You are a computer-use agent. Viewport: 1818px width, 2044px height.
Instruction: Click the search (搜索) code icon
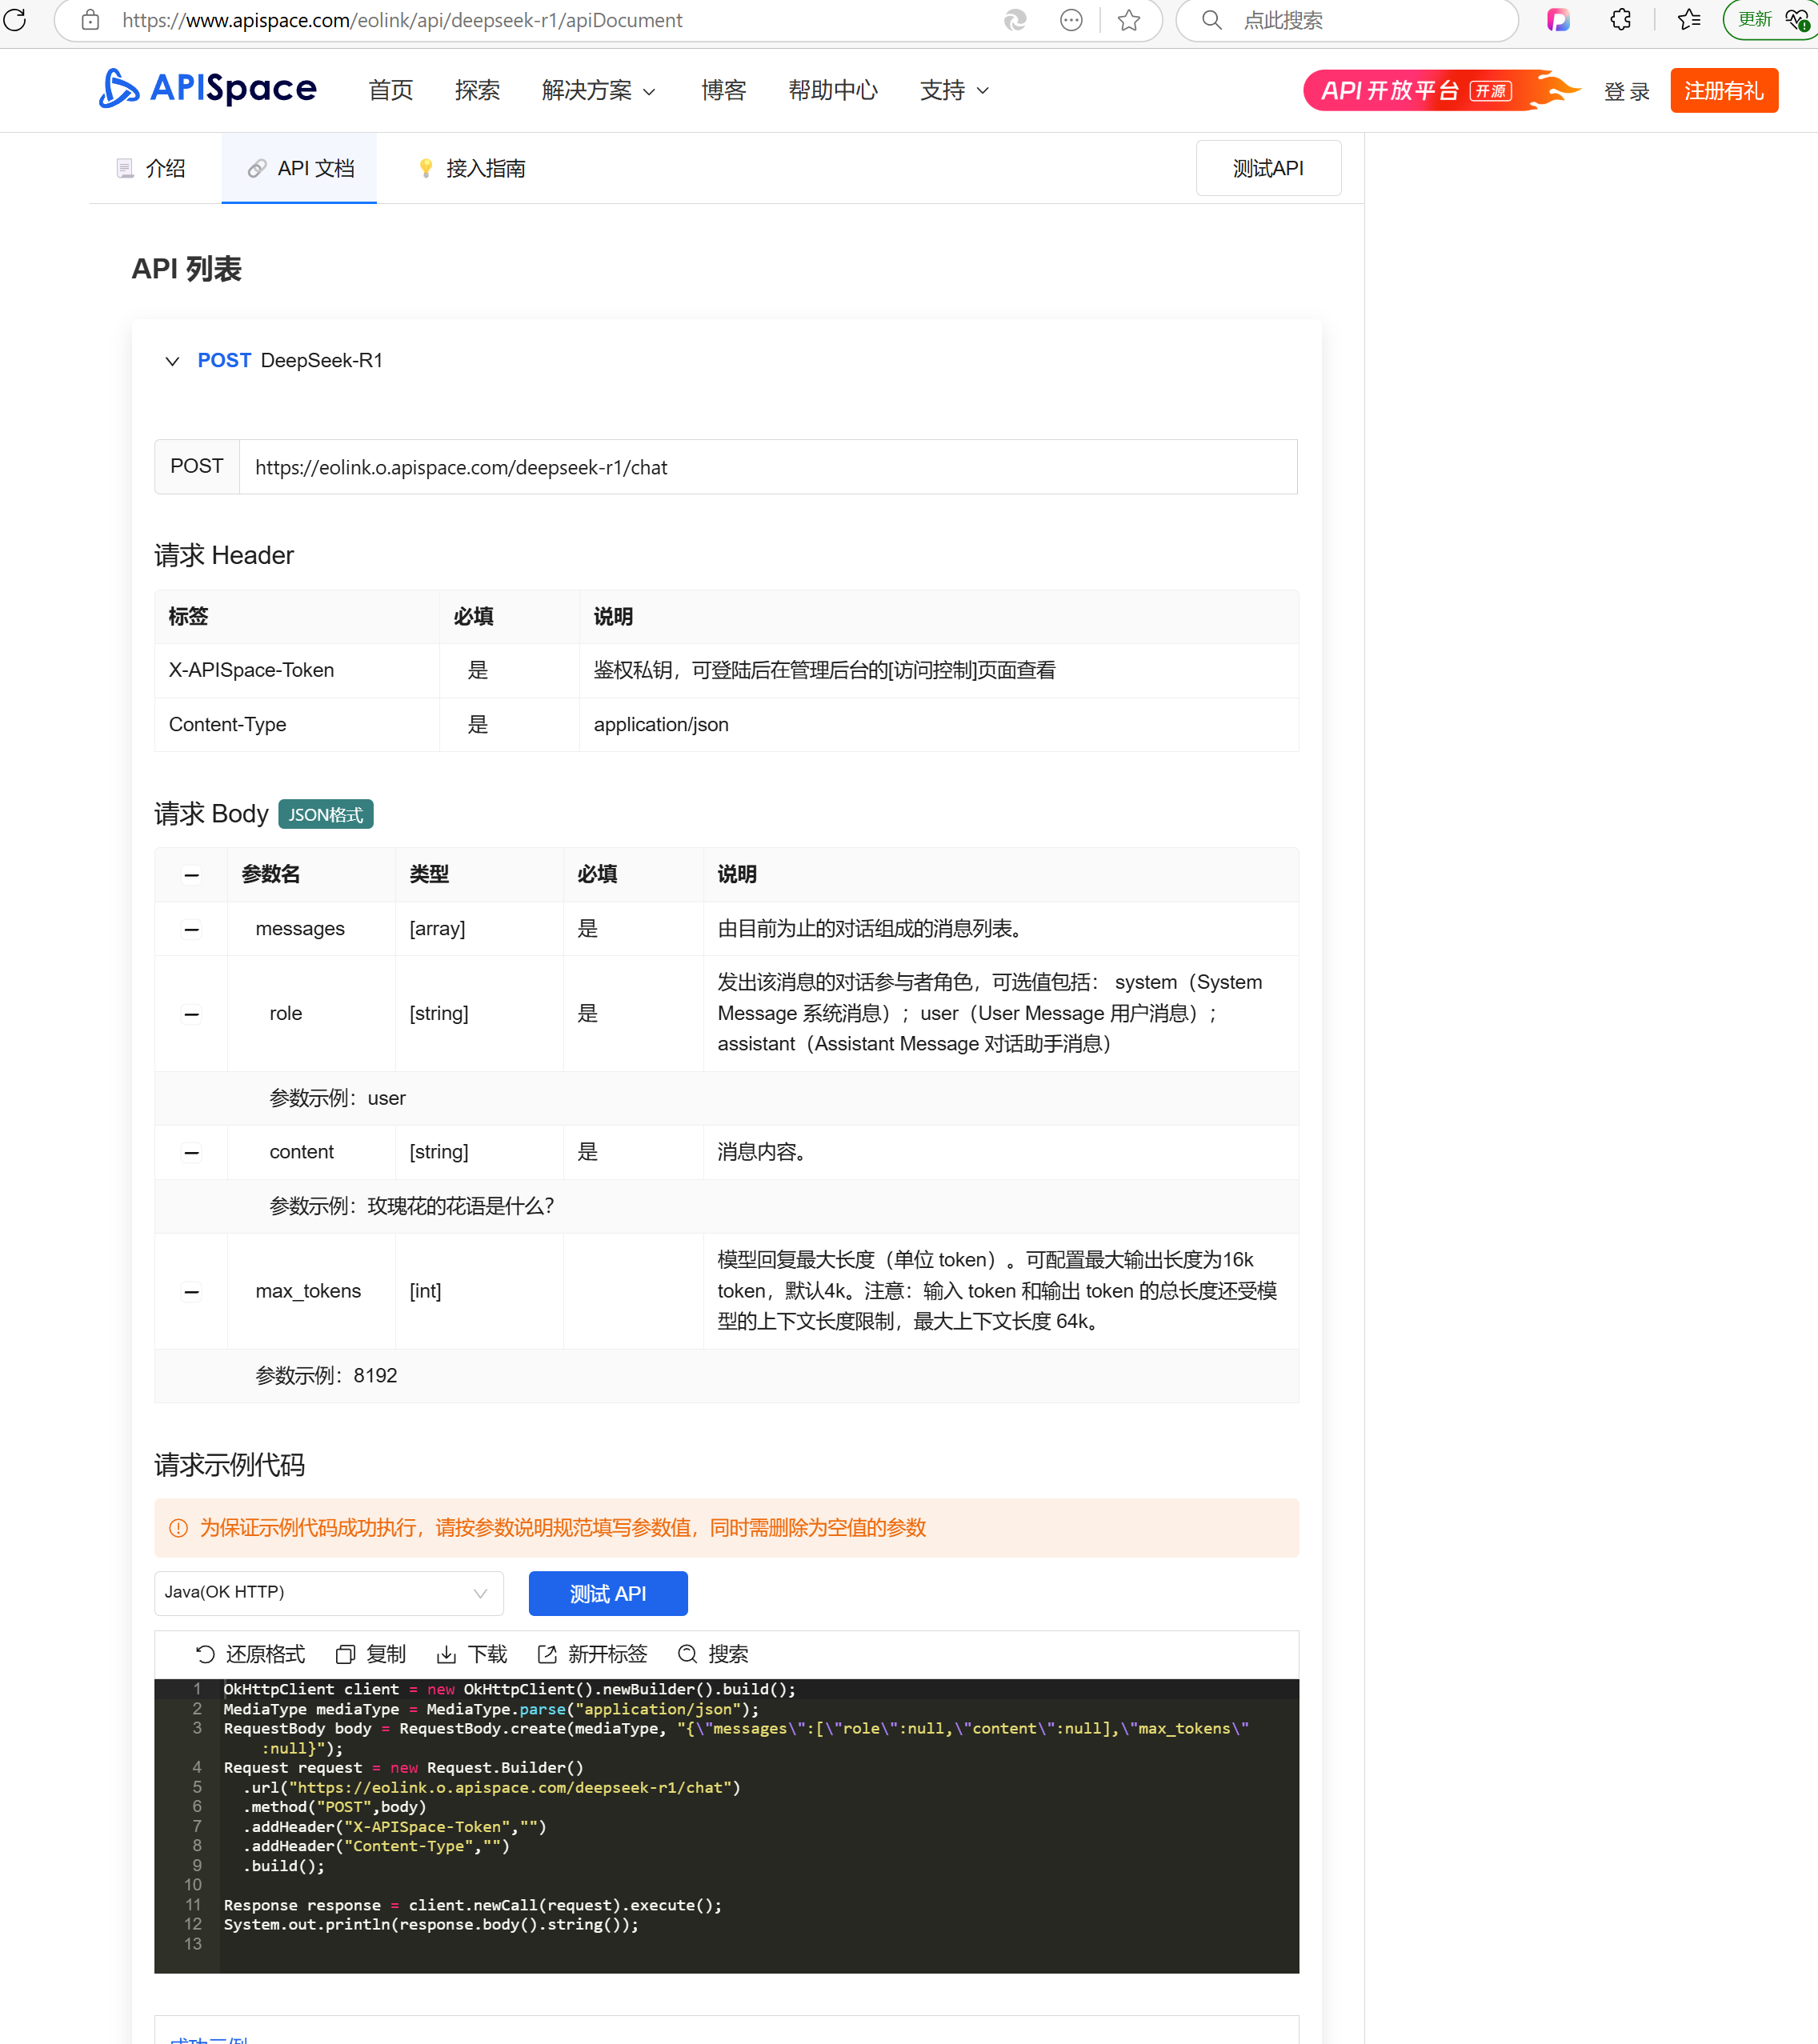click(x=687, y=1654)
